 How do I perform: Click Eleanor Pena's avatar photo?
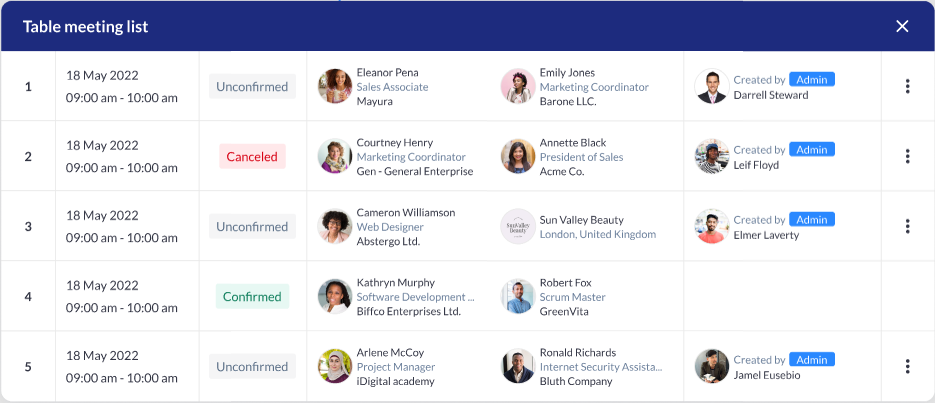click(x=335, y=86)
